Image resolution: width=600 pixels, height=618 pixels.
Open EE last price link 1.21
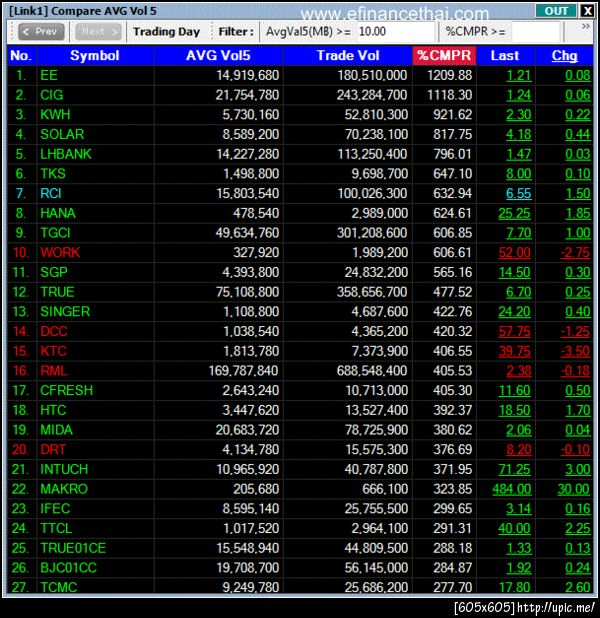(519, 75)
